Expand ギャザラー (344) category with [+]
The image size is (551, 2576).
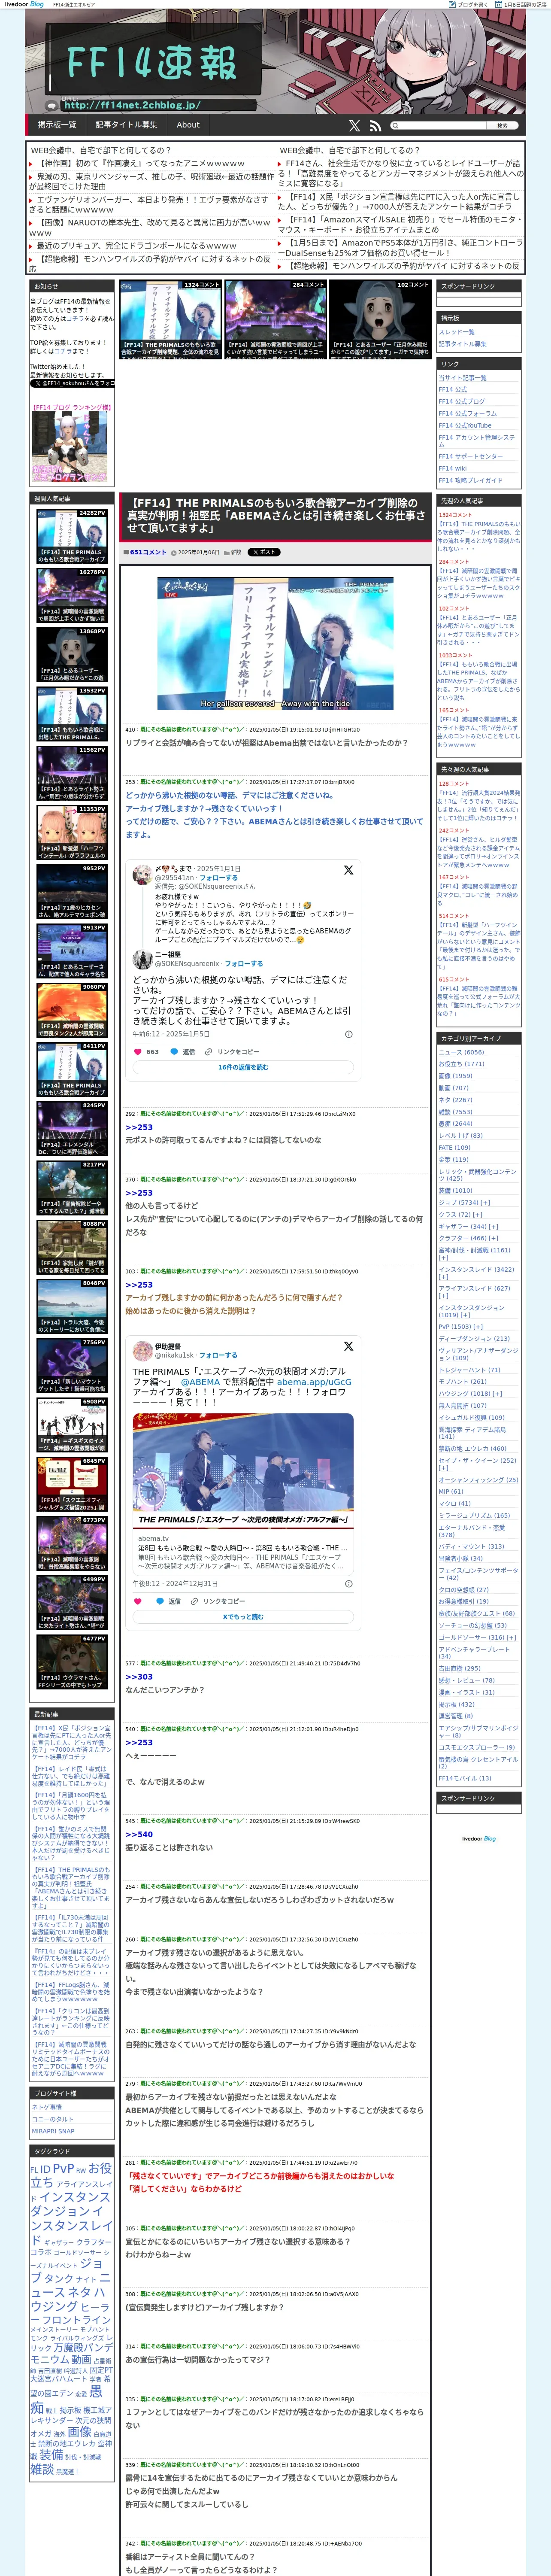coord(493,1226)
